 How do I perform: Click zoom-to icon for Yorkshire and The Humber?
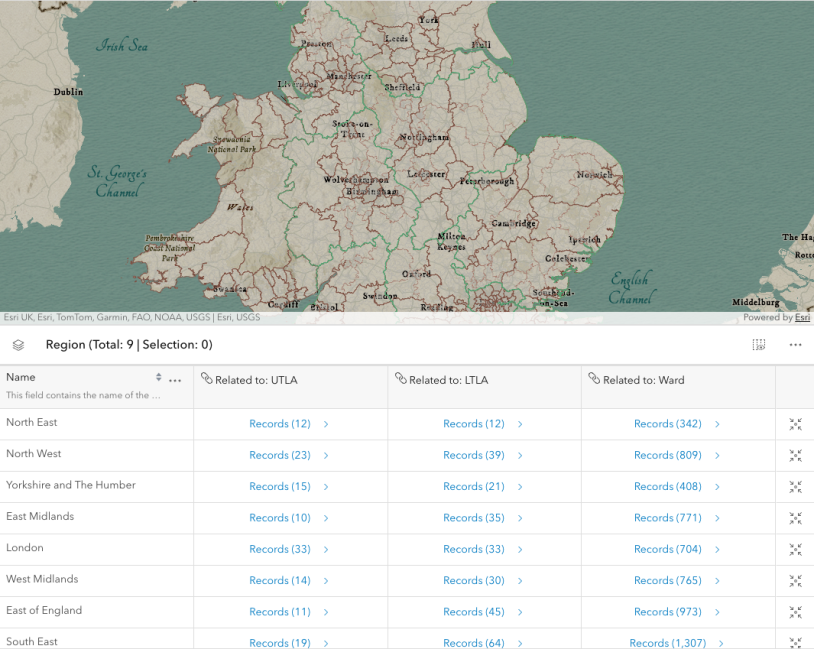[x=795, y=487]
